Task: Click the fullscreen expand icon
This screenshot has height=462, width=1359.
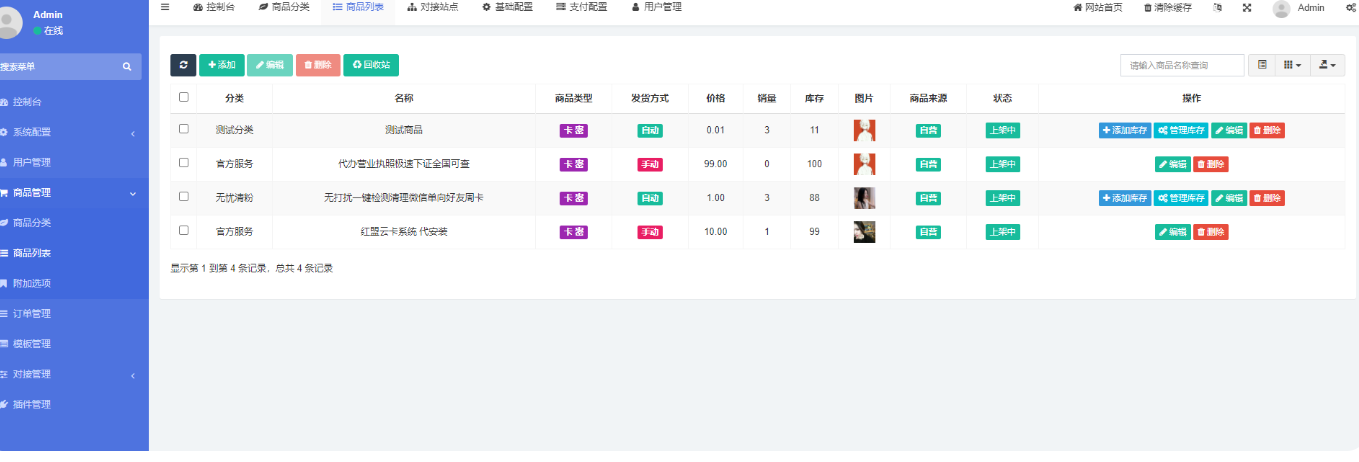Action: (x=1247, y=8)
